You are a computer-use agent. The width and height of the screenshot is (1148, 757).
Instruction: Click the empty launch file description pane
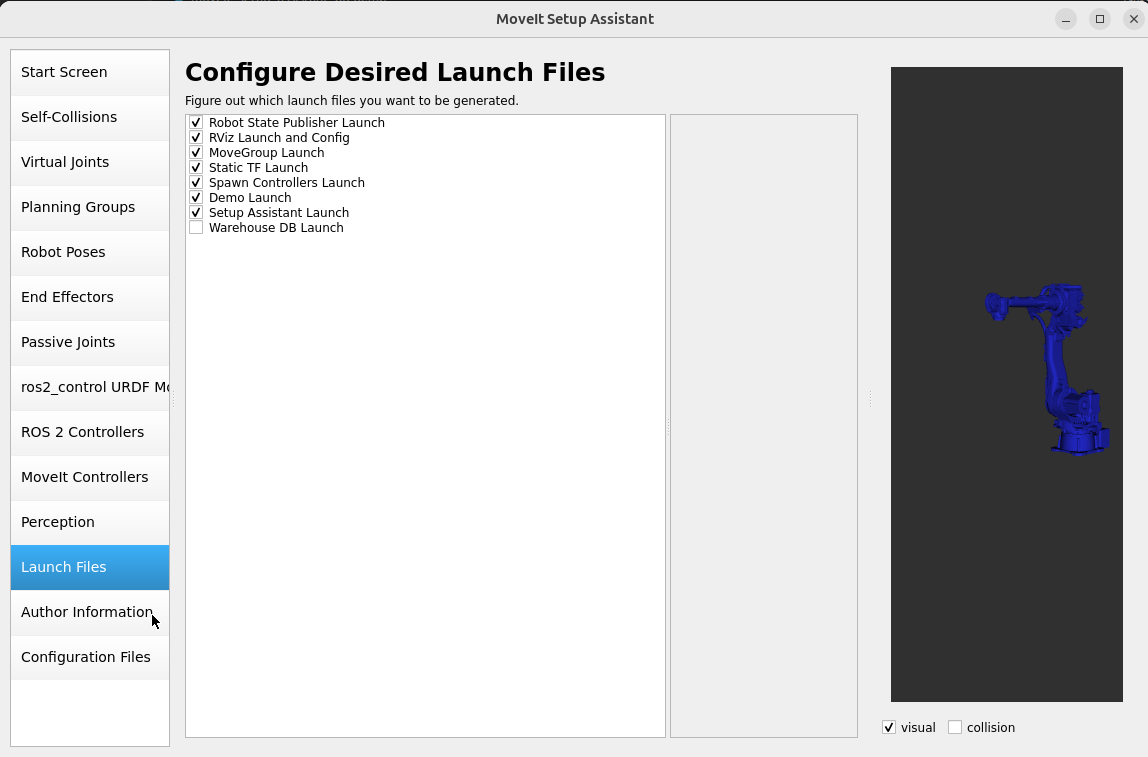point(764,425)
